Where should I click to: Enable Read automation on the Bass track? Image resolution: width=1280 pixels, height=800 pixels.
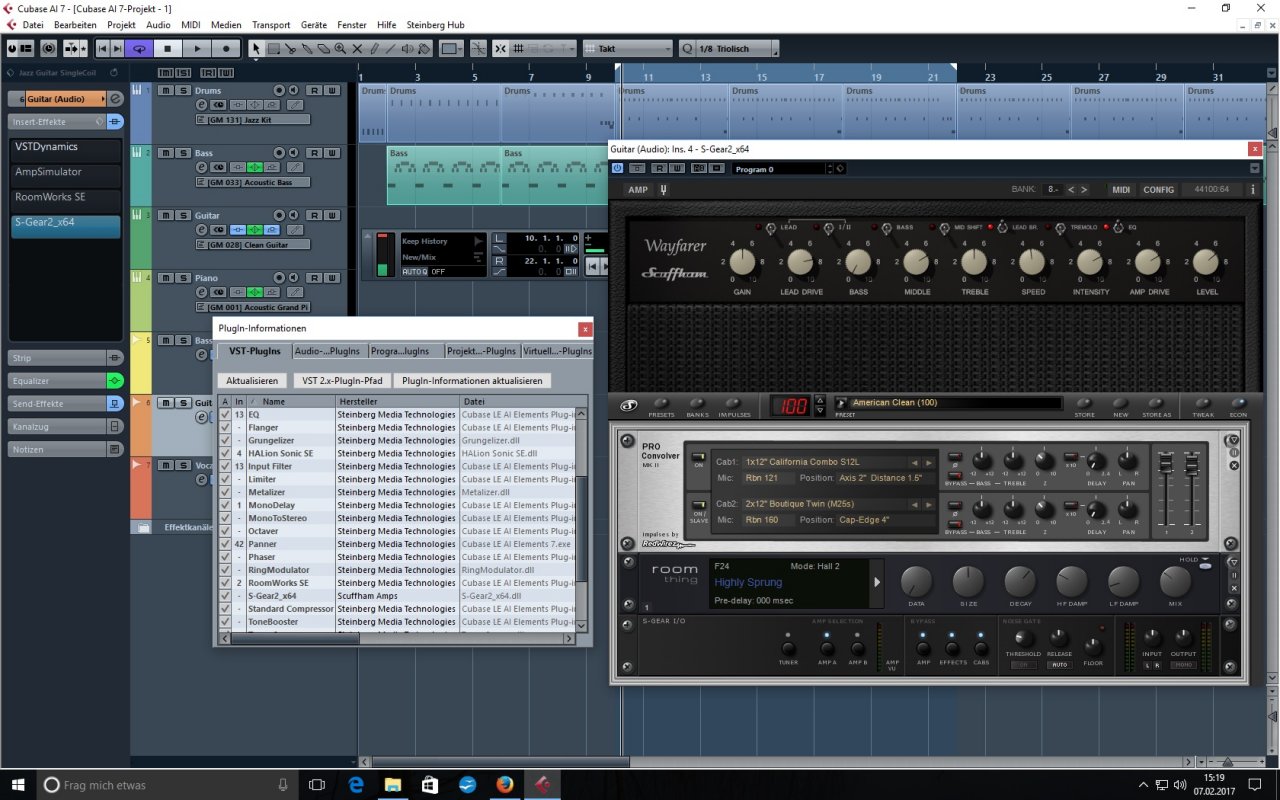point(314,153)
